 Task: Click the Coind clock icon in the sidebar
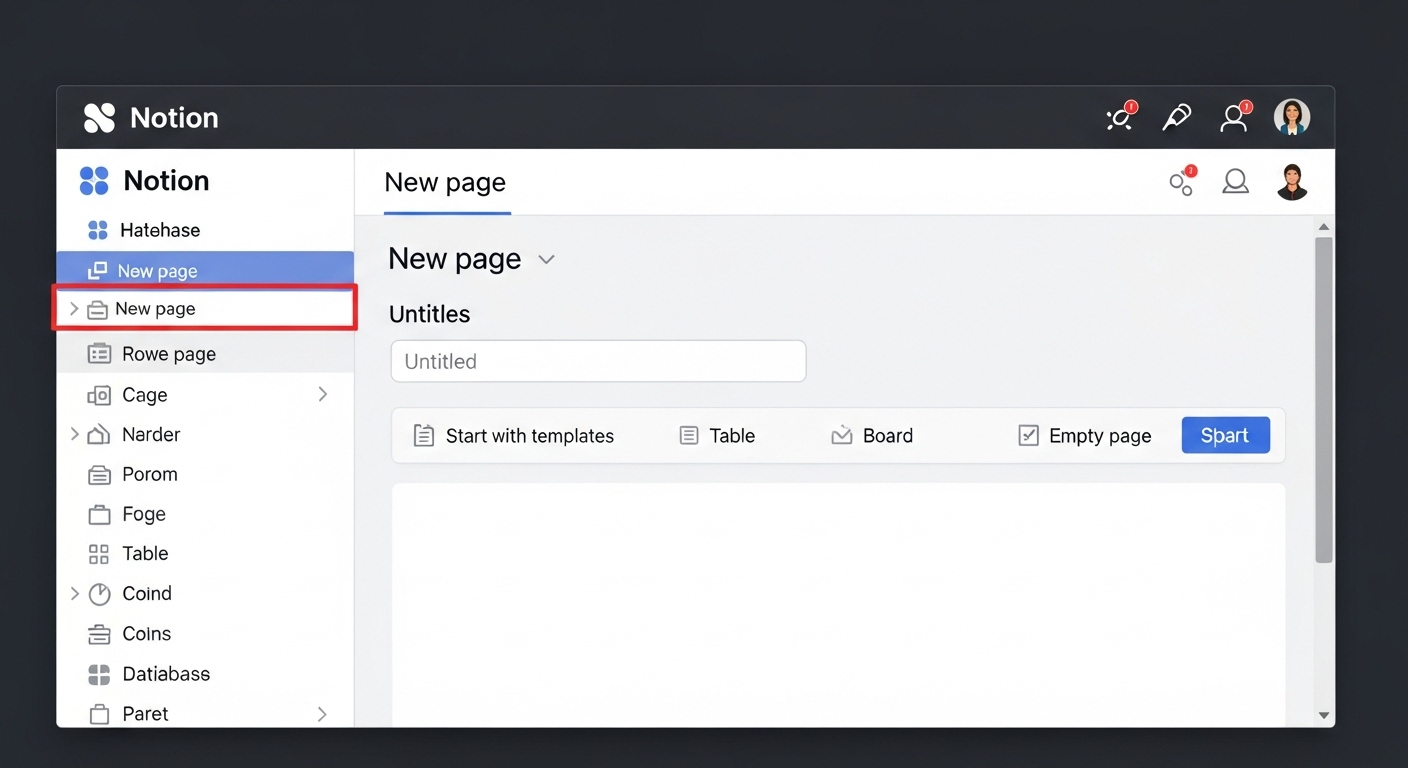tap(99, 594)
